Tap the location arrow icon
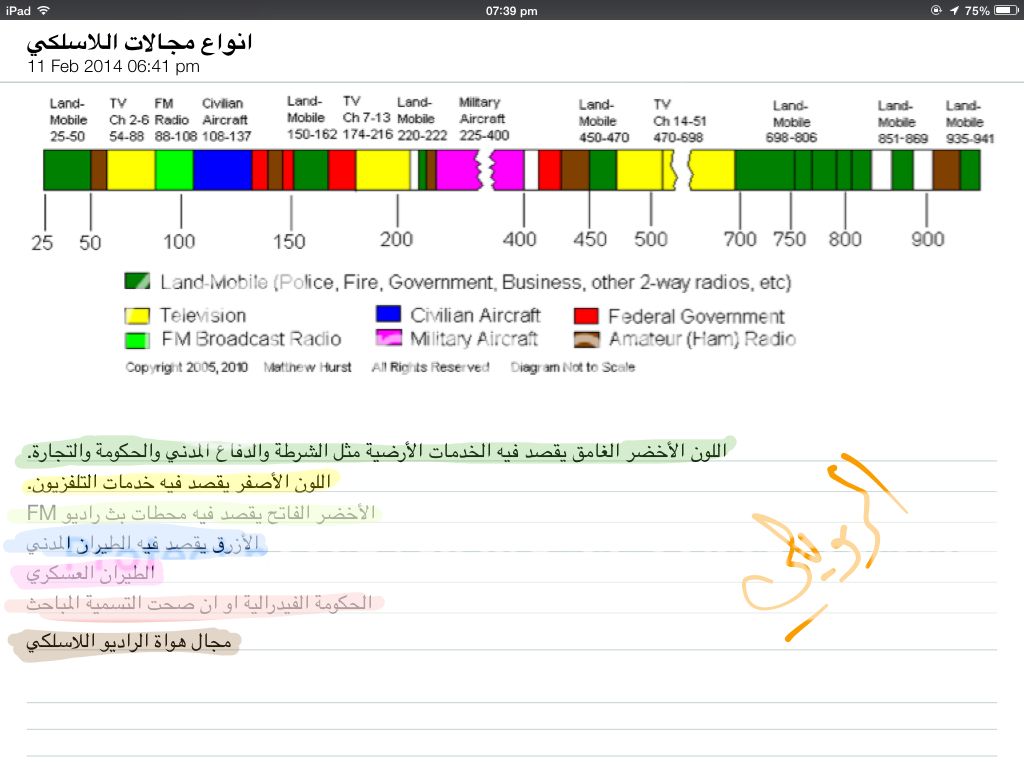 click(954, 10)
